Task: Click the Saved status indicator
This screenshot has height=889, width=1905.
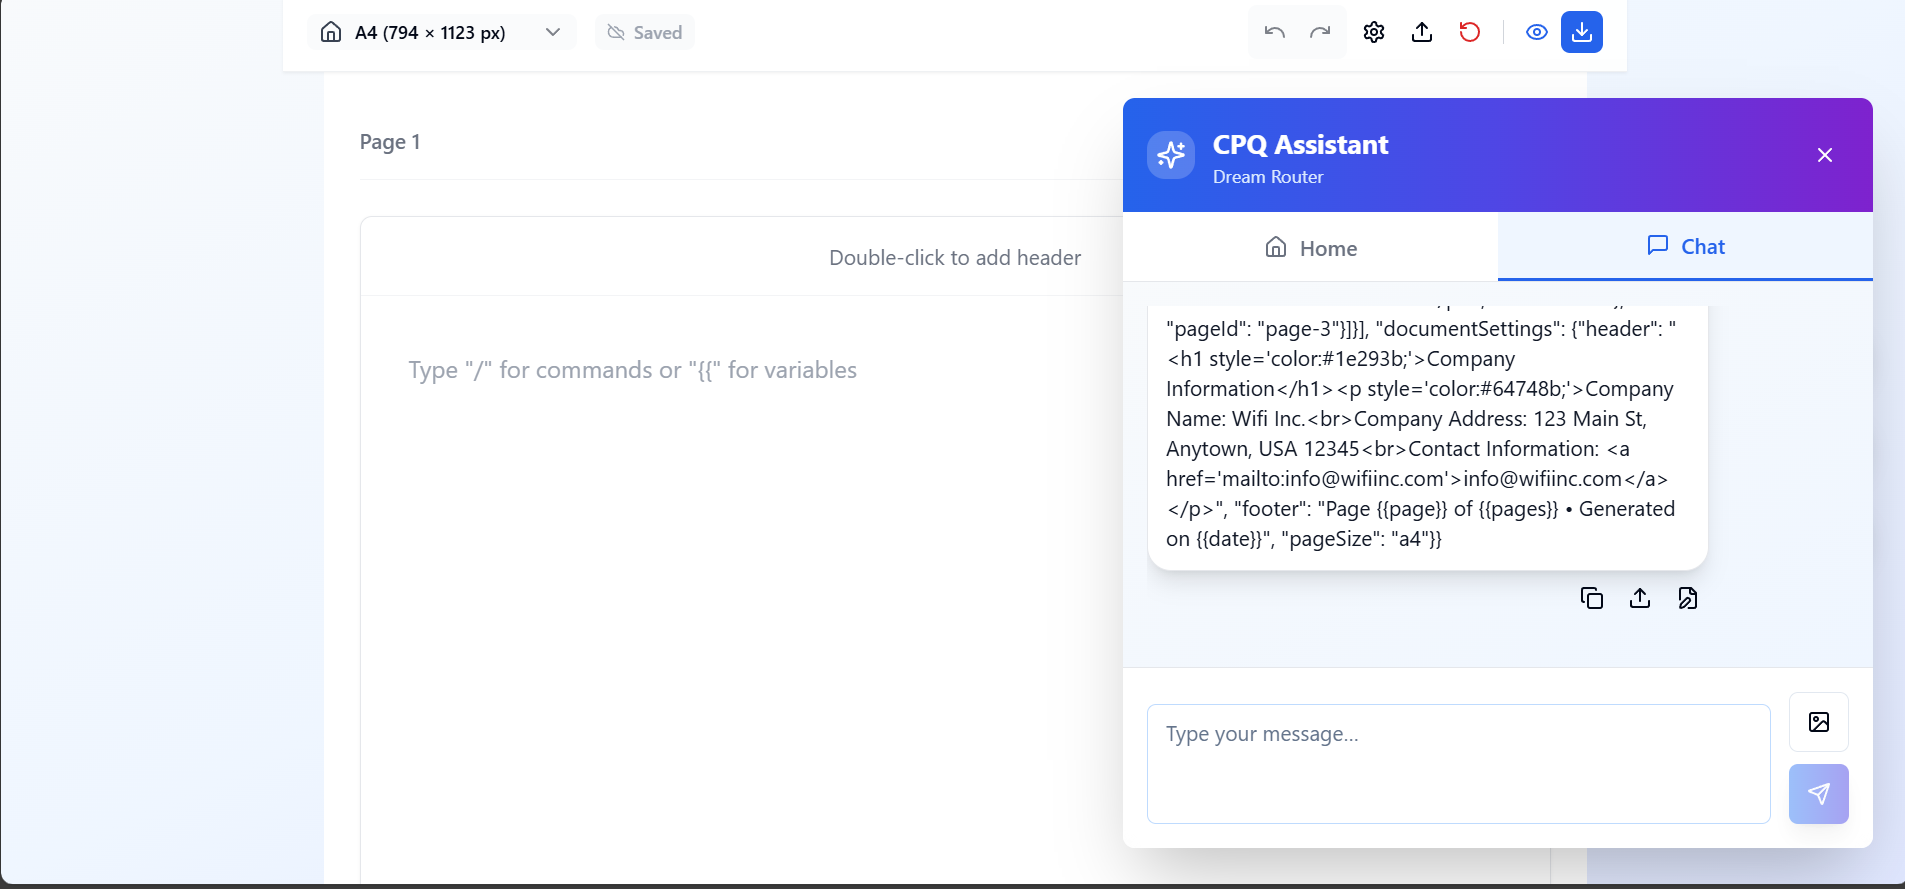Action: click(645, 32)
